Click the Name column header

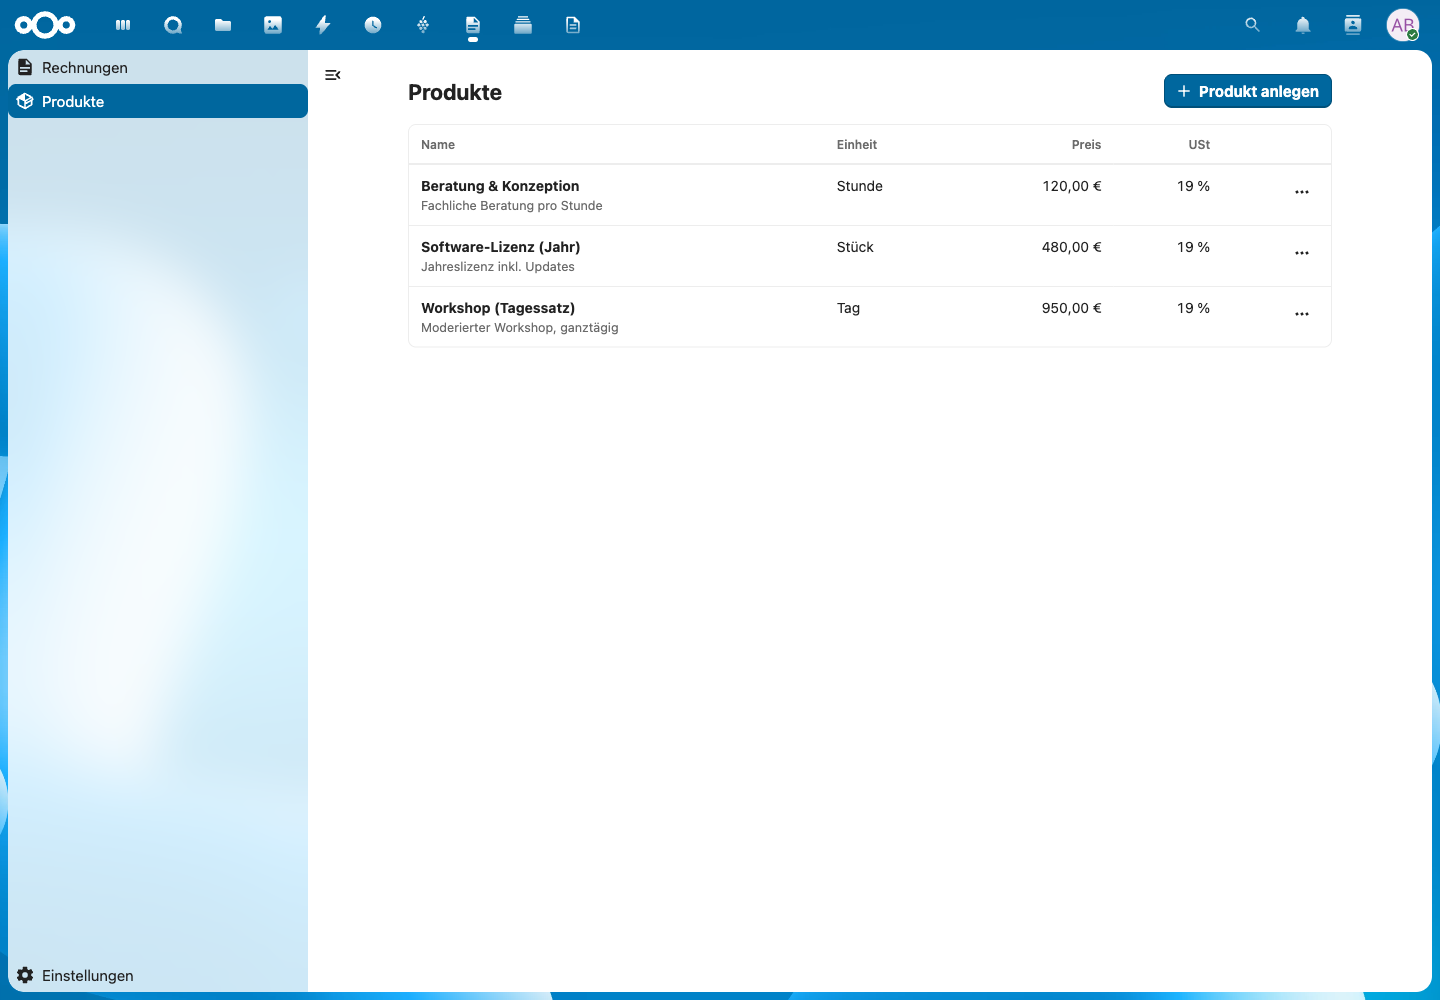pos(438,145)
